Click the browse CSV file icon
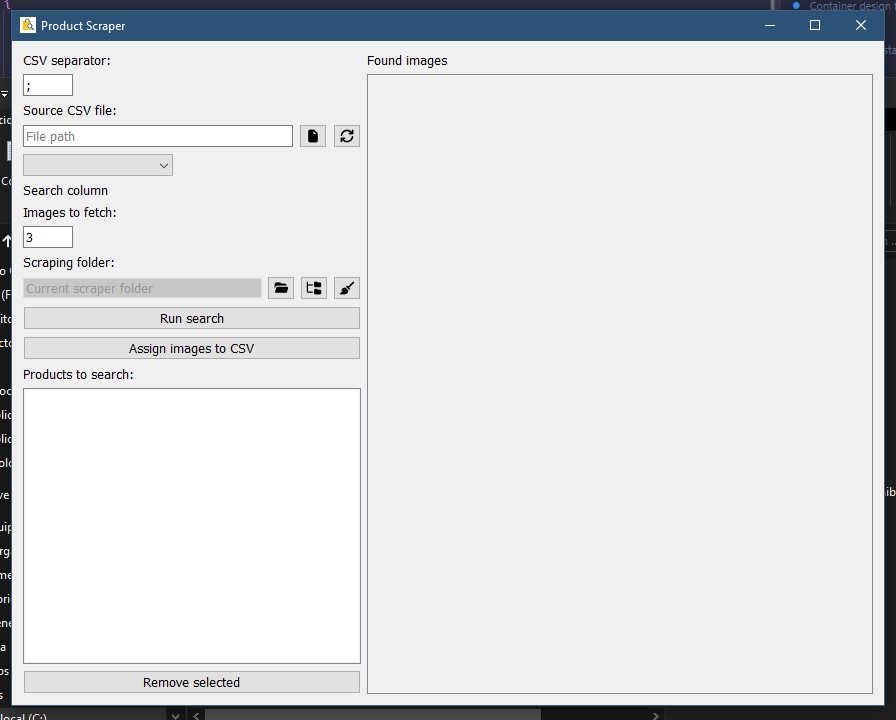The width and height of the screenshot is (896, 720). [x=313, y=136]
